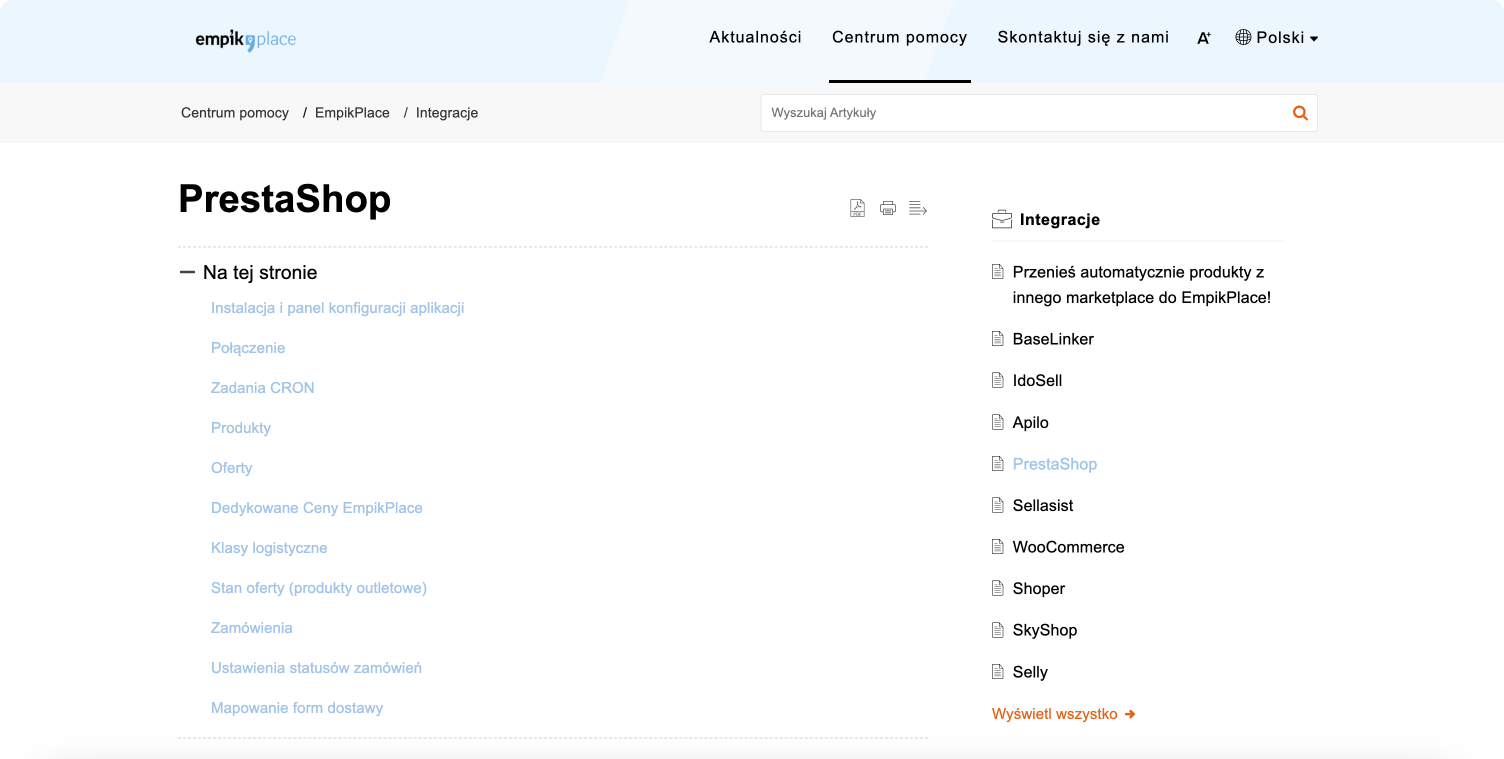Click document icon next to Selly
This screenshot has height=759, width=1504.
click(x=997, y=672)
